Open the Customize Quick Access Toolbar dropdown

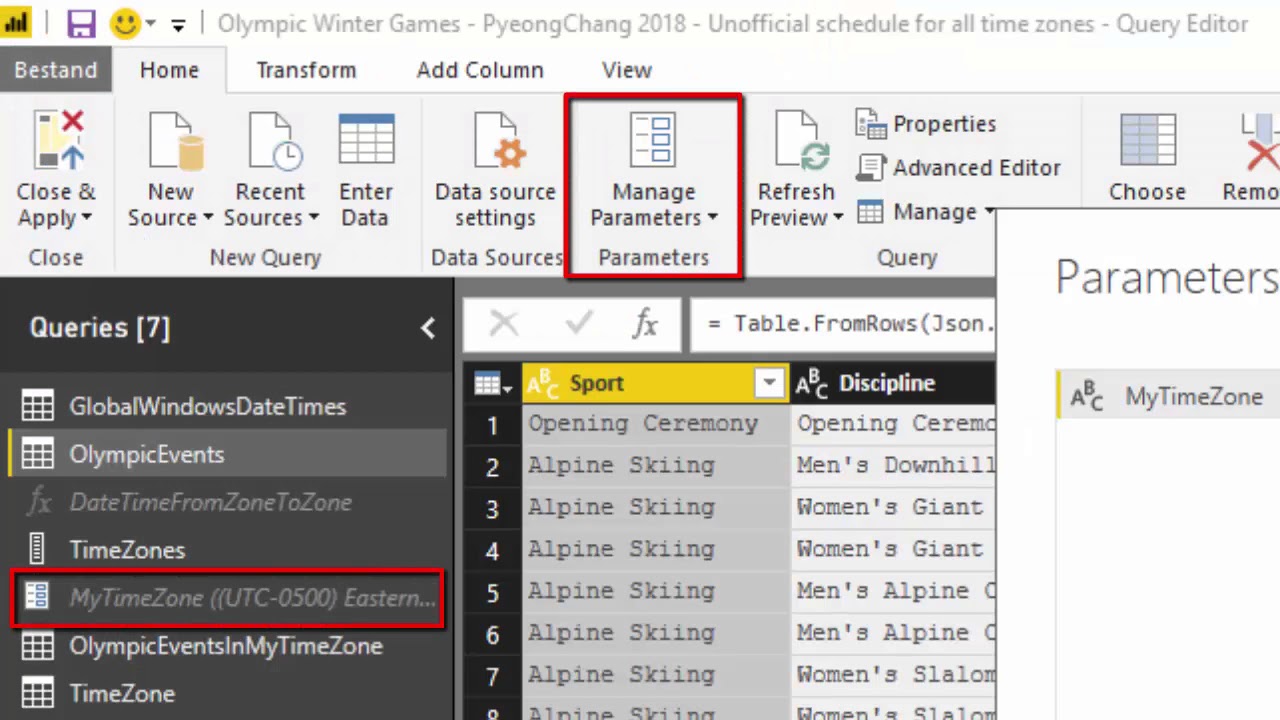pyautogui.click(x=178, y=25)
